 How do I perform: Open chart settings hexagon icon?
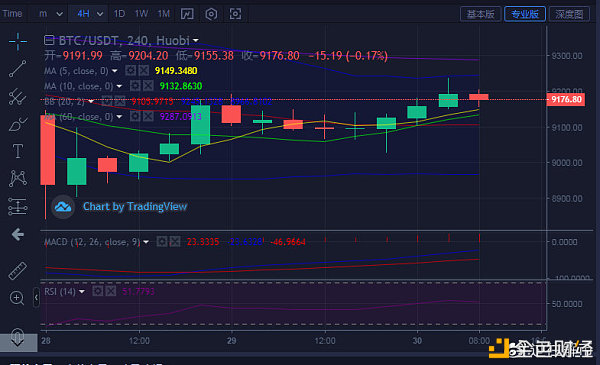pyautogui.click(x=211, y=14)
